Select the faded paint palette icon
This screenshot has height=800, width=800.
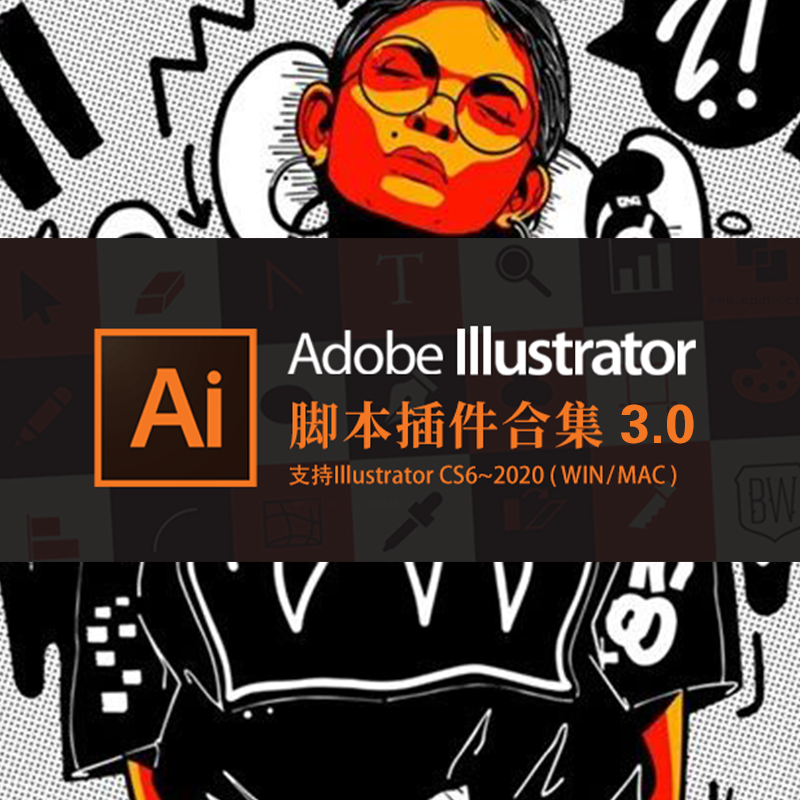pos(764,375)
